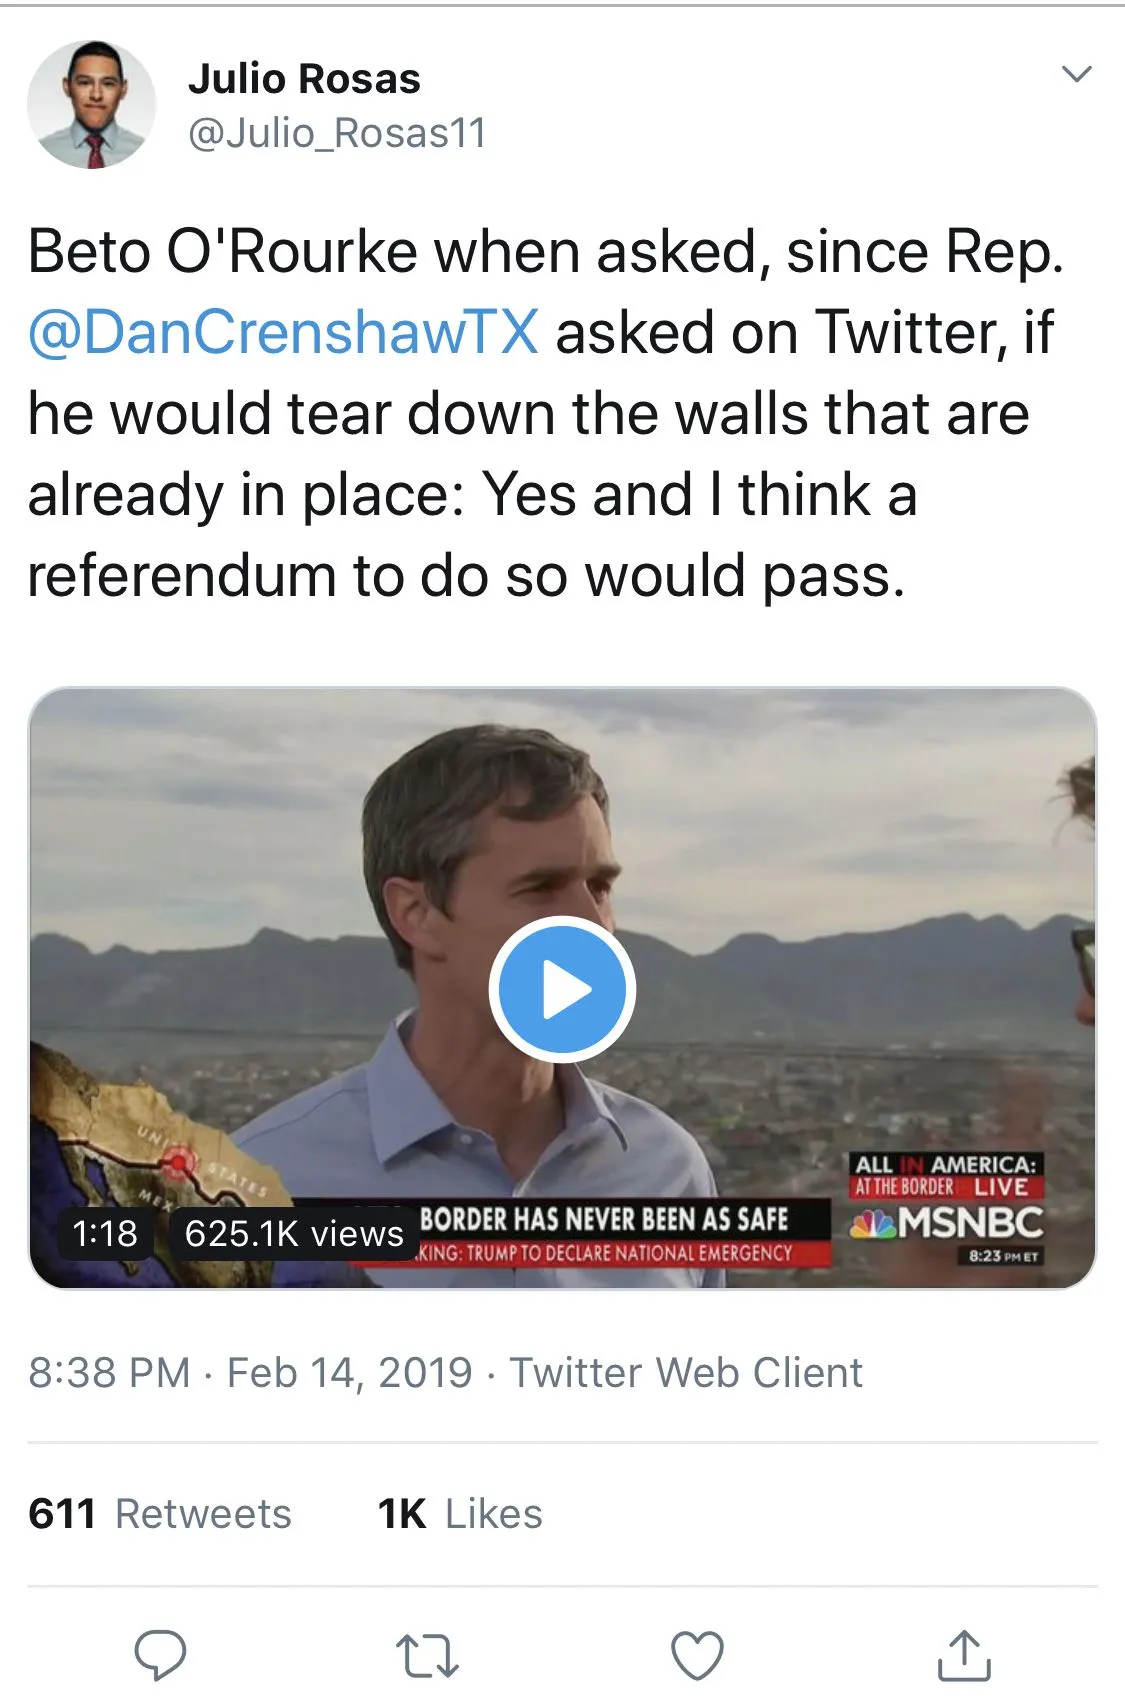Tap the Julio Rosas display name
This screenshot has width=1125, height=1703.
pyautogui.click(x=304, y=79)
